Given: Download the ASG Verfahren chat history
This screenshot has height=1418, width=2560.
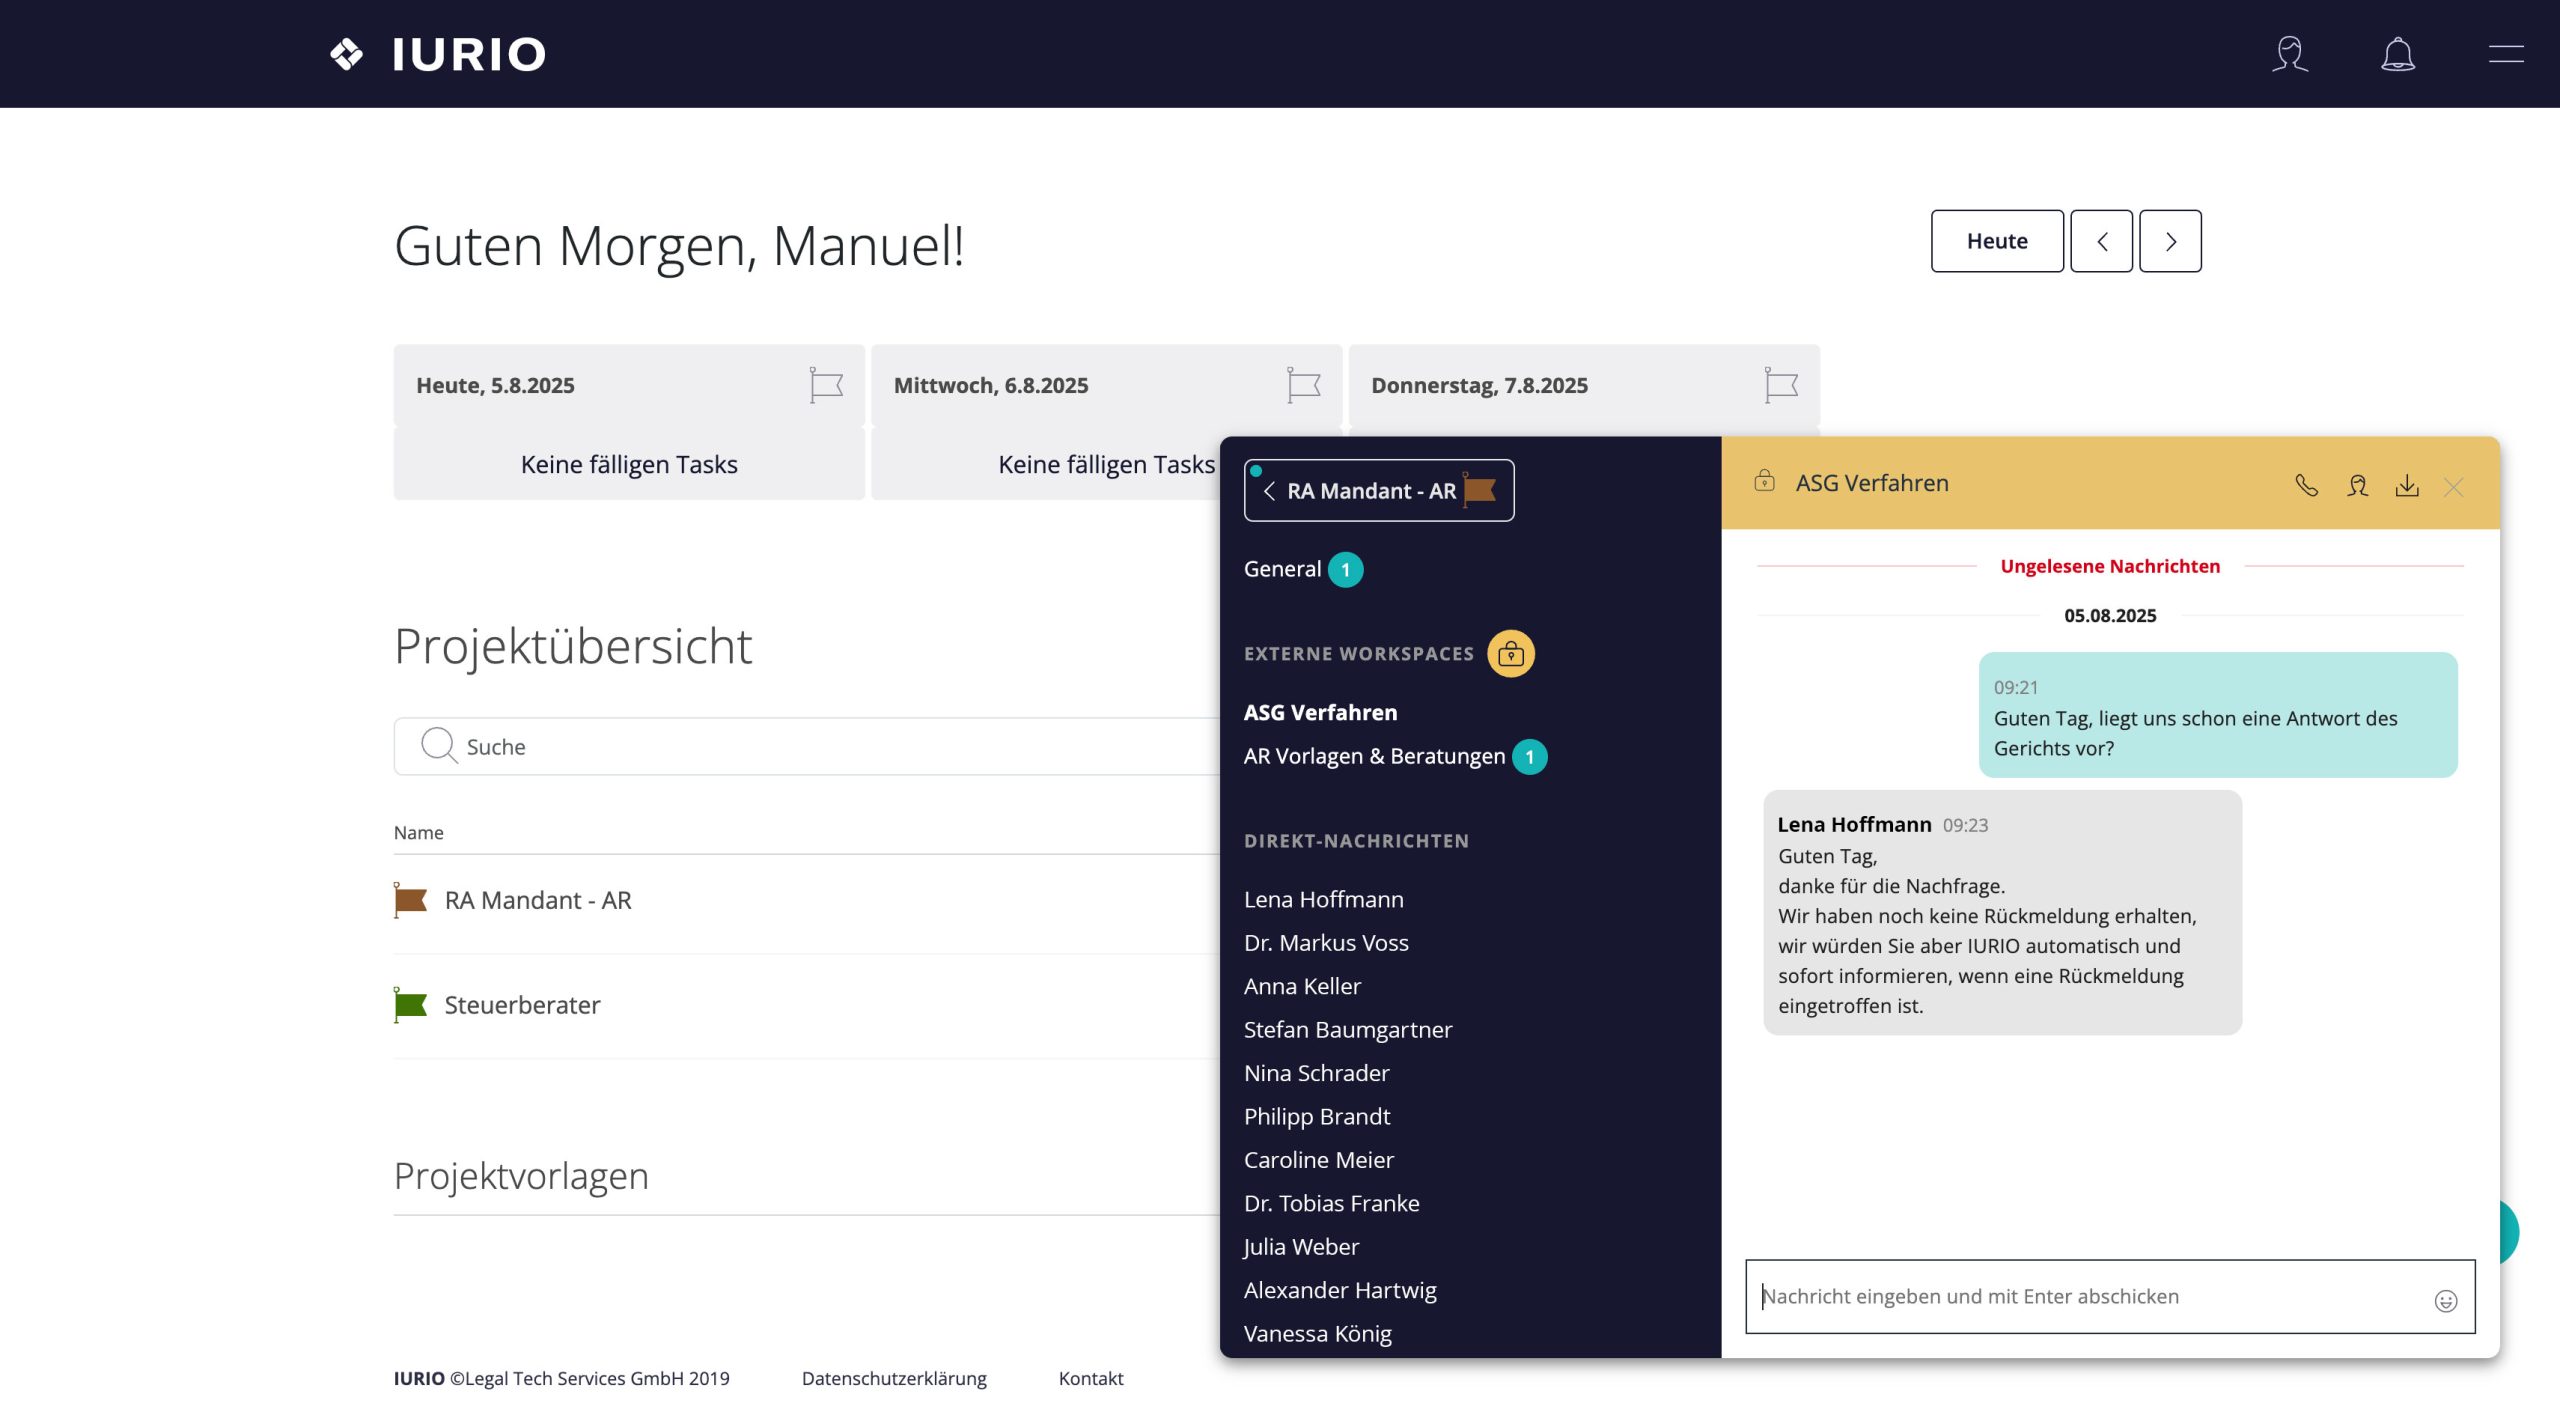Looking at the screenshot, I should point(2407,486).
